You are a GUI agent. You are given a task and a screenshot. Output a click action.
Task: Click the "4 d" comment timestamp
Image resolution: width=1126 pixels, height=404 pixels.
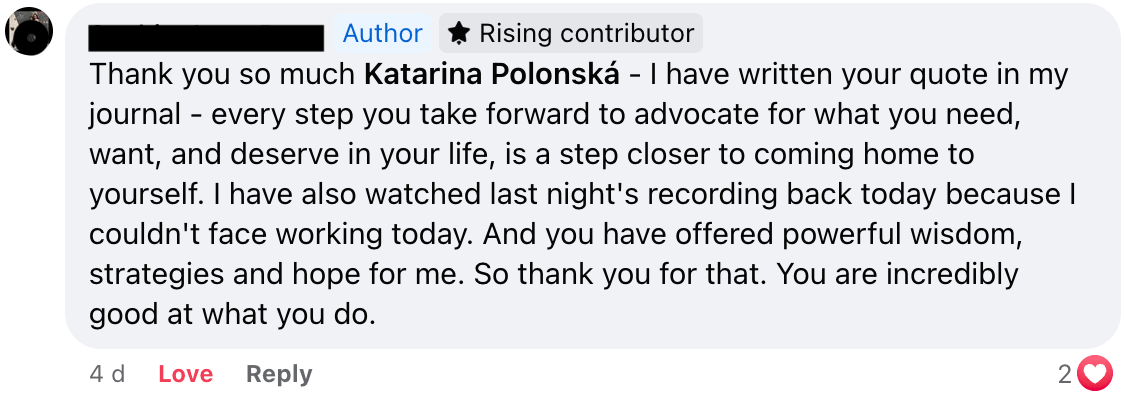point(107,374)
